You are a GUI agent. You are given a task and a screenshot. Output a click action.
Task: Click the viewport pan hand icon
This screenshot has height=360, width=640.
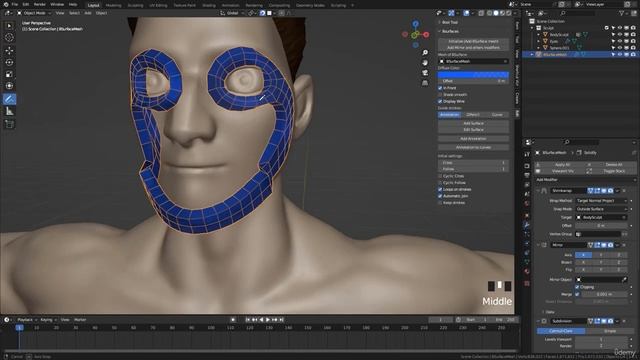point(425,63)
